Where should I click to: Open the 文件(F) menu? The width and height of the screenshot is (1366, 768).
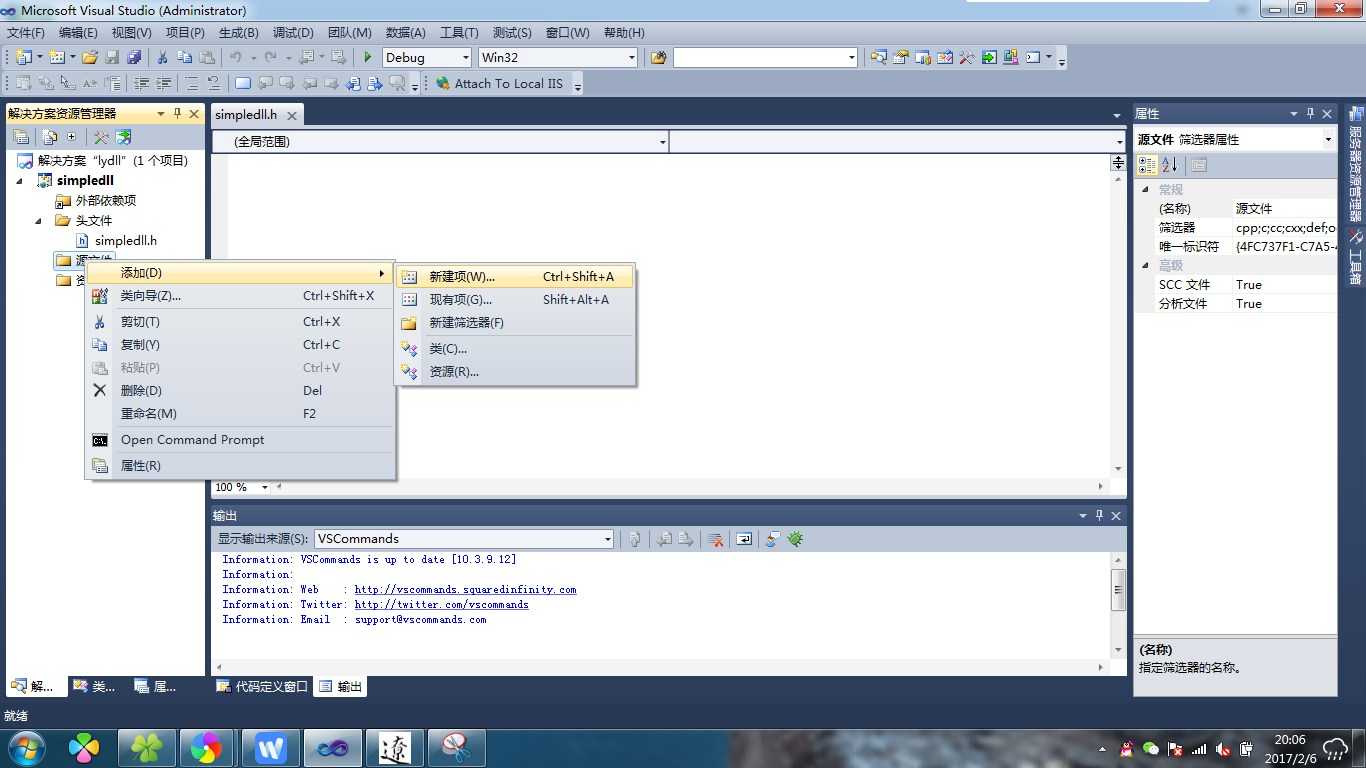(x=26, y=33)
